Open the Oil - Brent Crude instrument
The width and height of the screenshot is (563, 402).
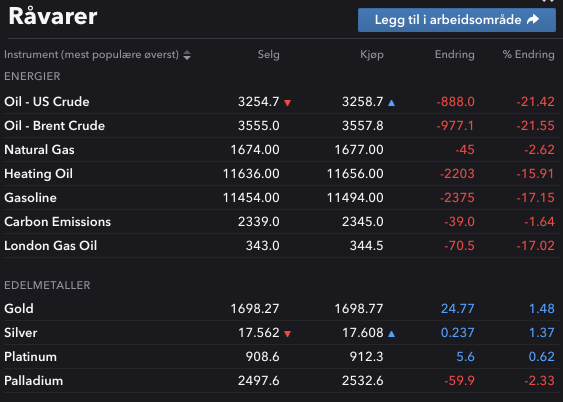(55, 126)
